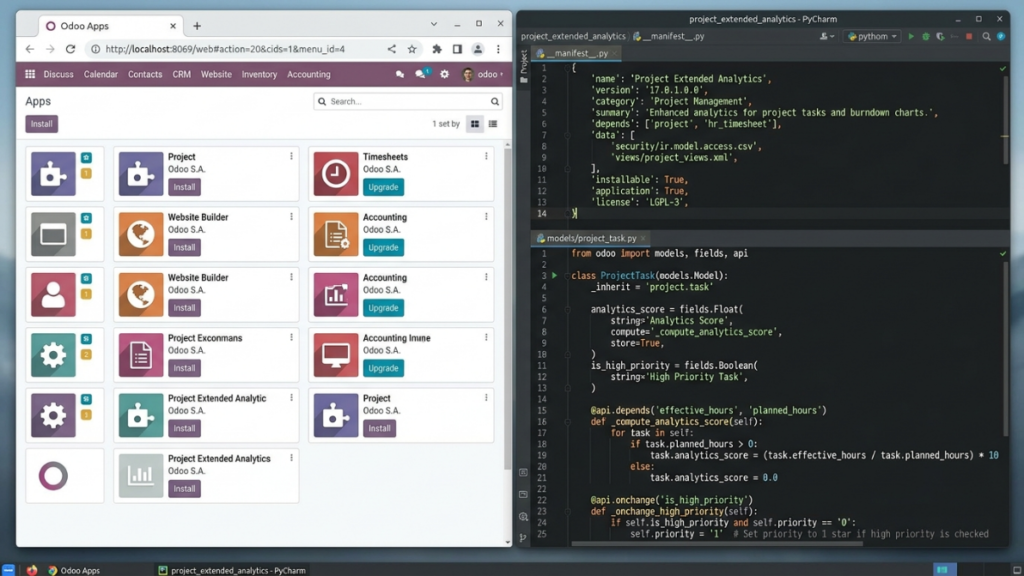Open the Discuss menu
This screenshot has width=1024, height=576.
(58, 74)
